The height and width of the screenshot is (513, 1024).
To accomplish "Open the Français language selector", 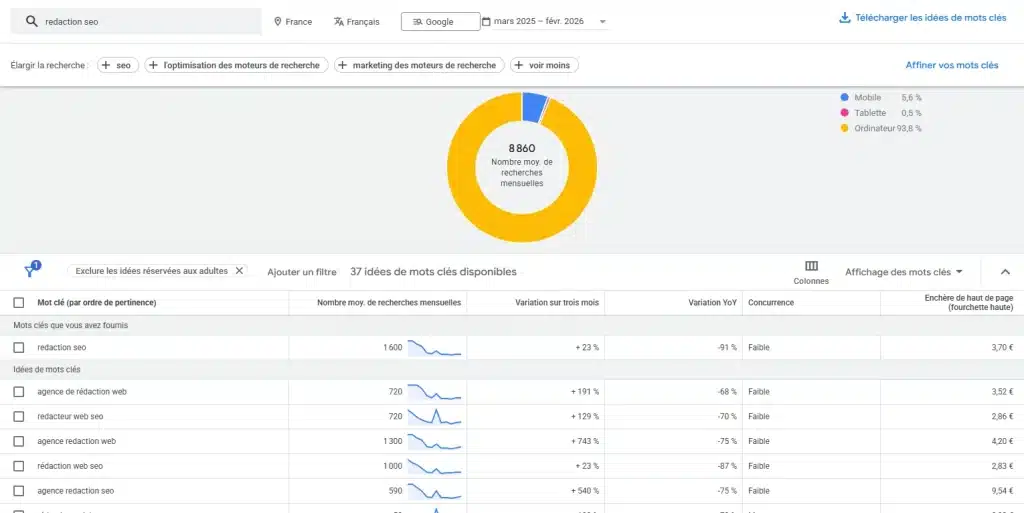I will coord(357,22).
